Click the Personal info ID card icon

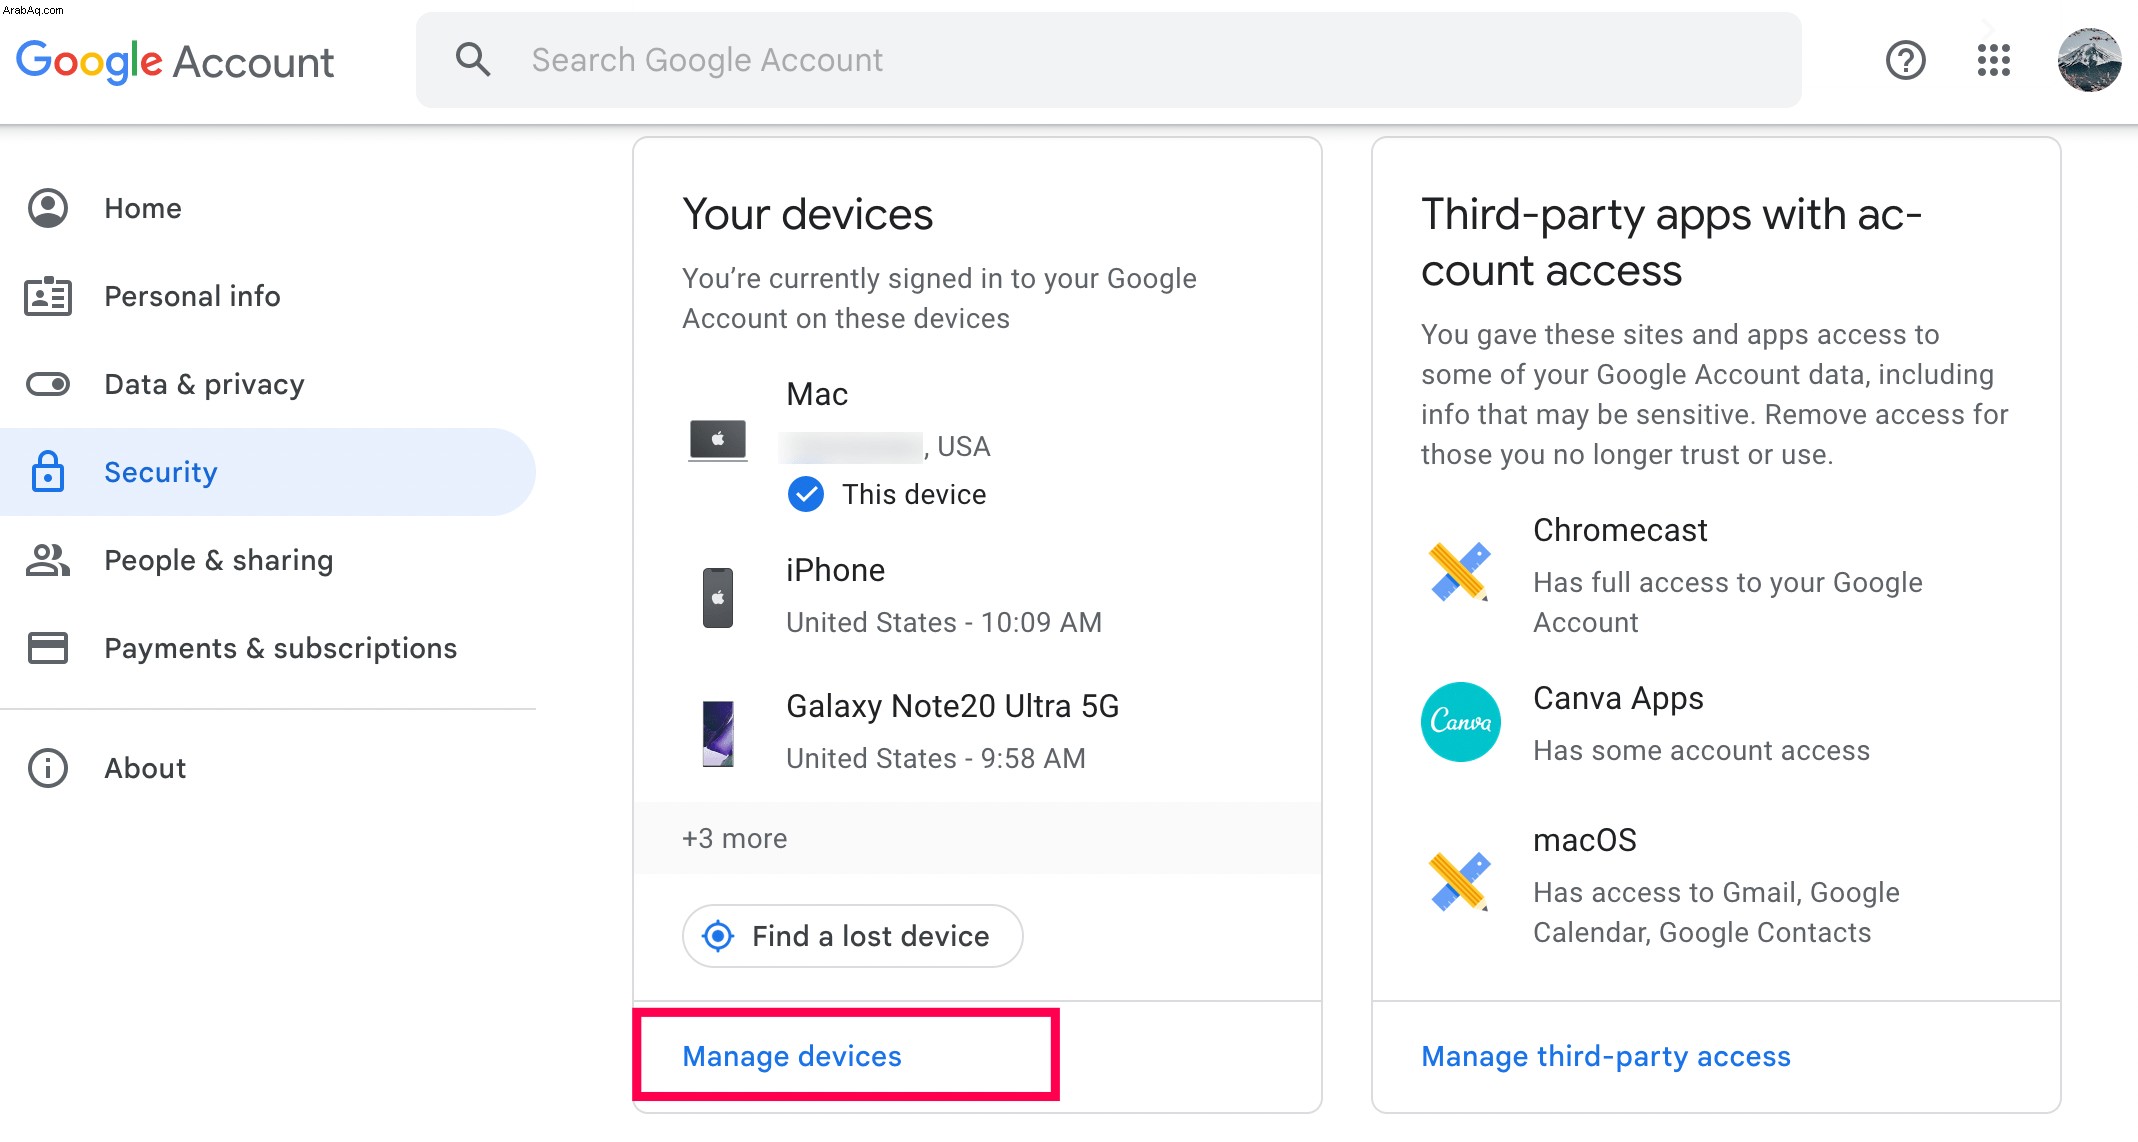click(48, 296)
